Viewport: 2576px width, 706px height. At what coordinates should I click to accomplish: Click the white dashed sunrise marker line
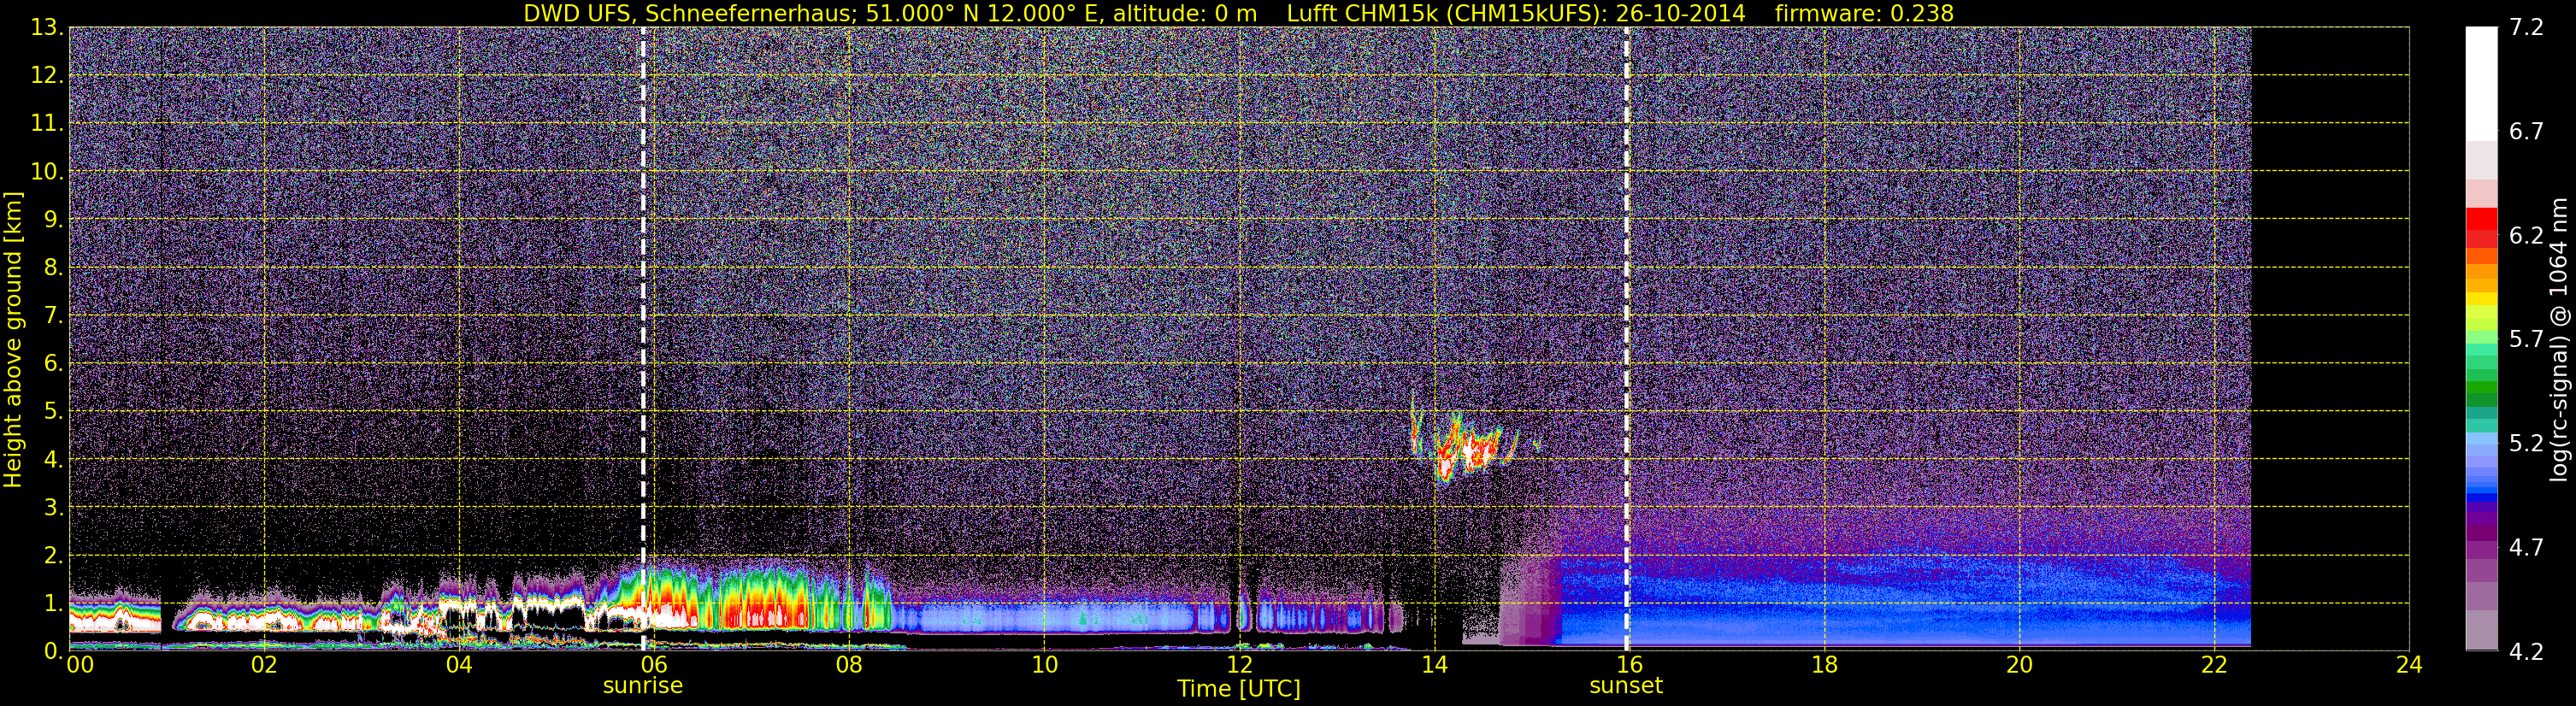coord(643,339)
